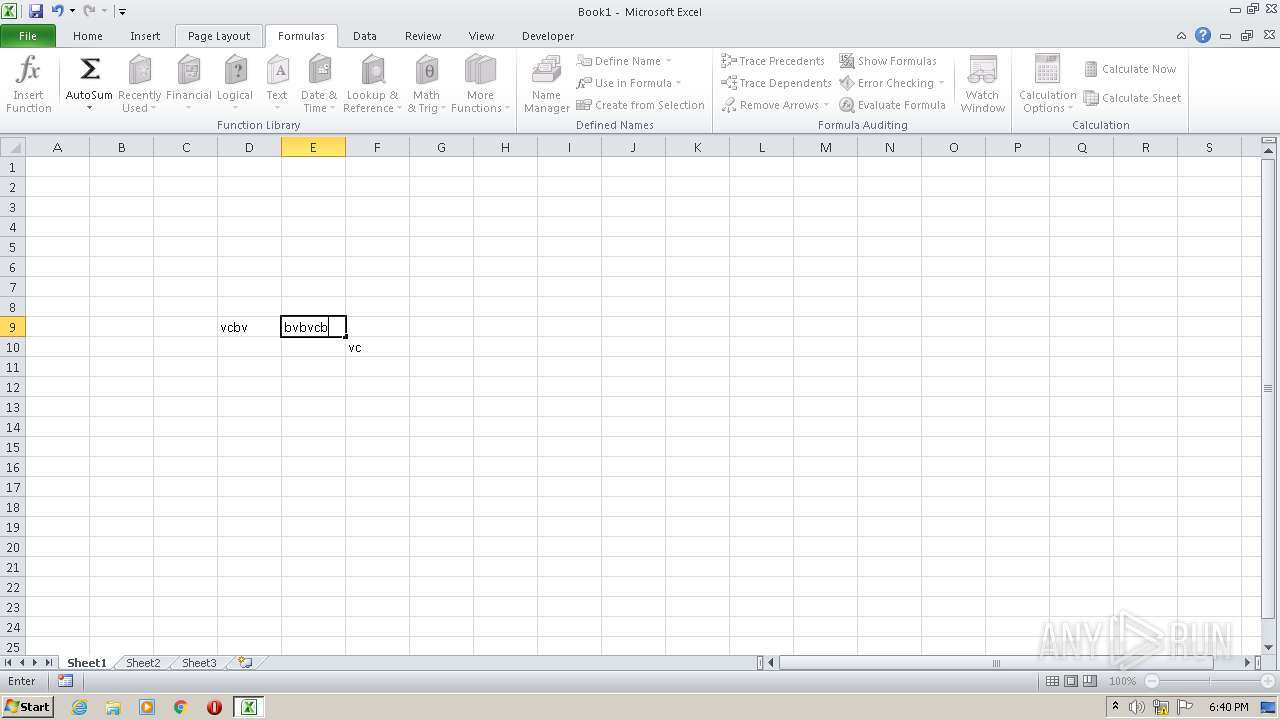
Task: Switch to the Developer tab
Action: (548, 36)
